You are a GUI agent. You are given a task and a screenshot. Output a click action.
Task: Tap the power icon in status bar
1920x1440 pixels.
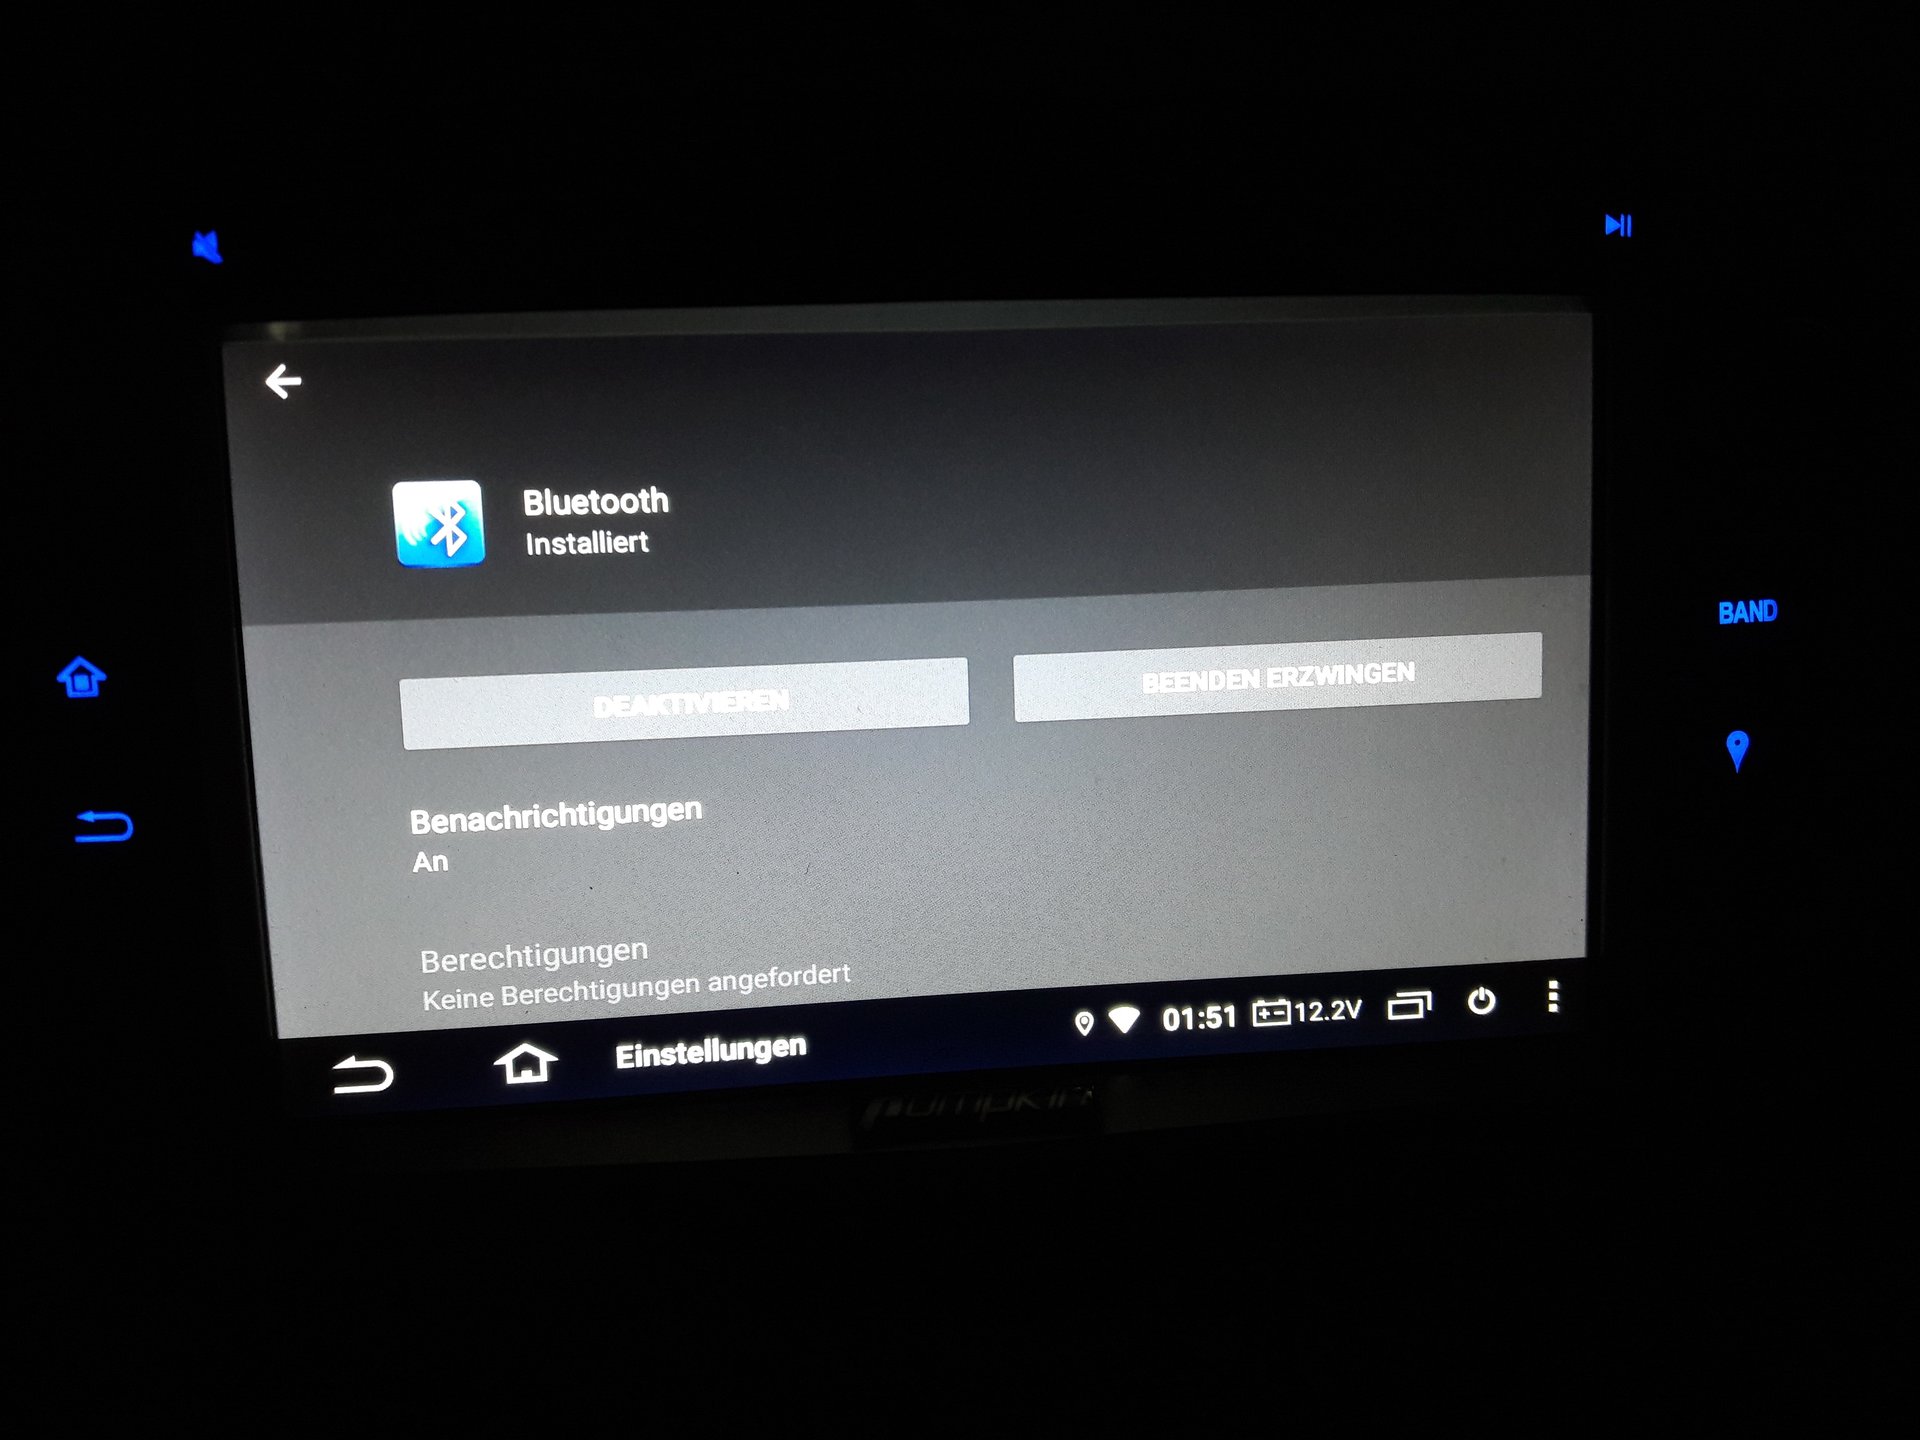click(x=1482, y=1001)
